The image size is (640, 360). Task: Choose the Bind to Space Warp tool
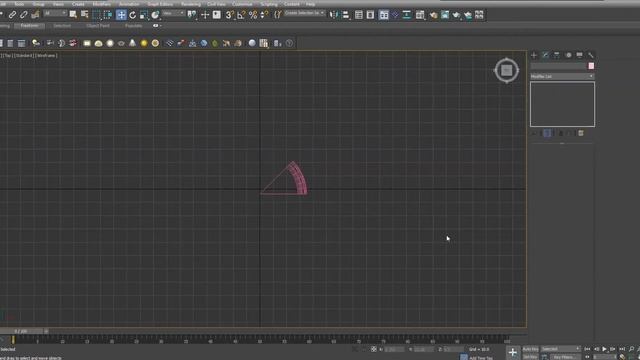[35, 15]
